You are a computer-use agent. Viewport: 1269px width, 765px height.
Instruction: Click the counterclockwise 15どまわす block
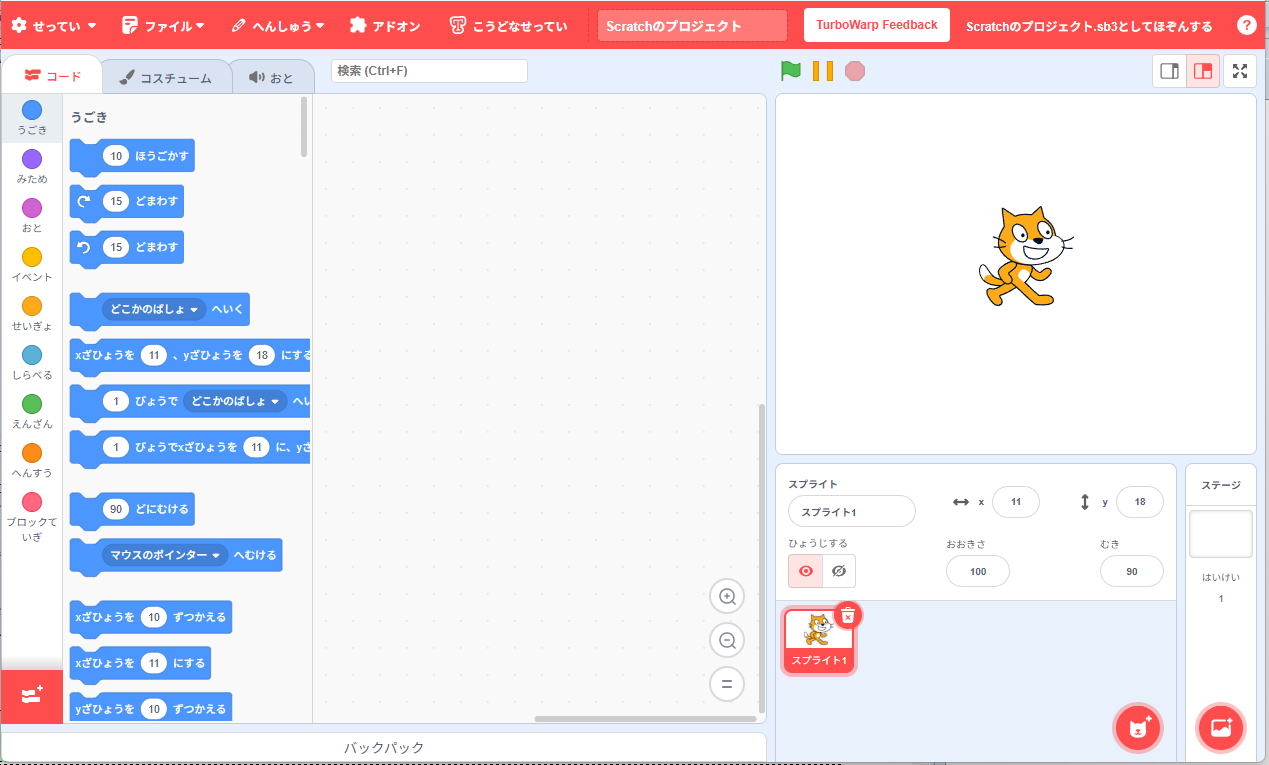coord(126,248)
